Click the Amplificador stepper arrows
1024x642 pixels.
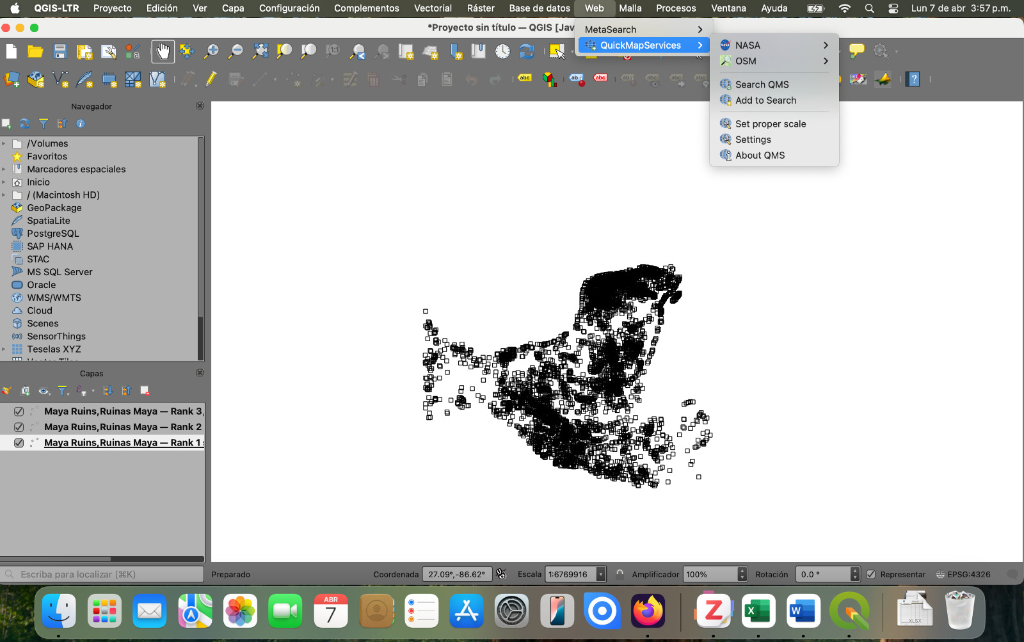[742, 574]
